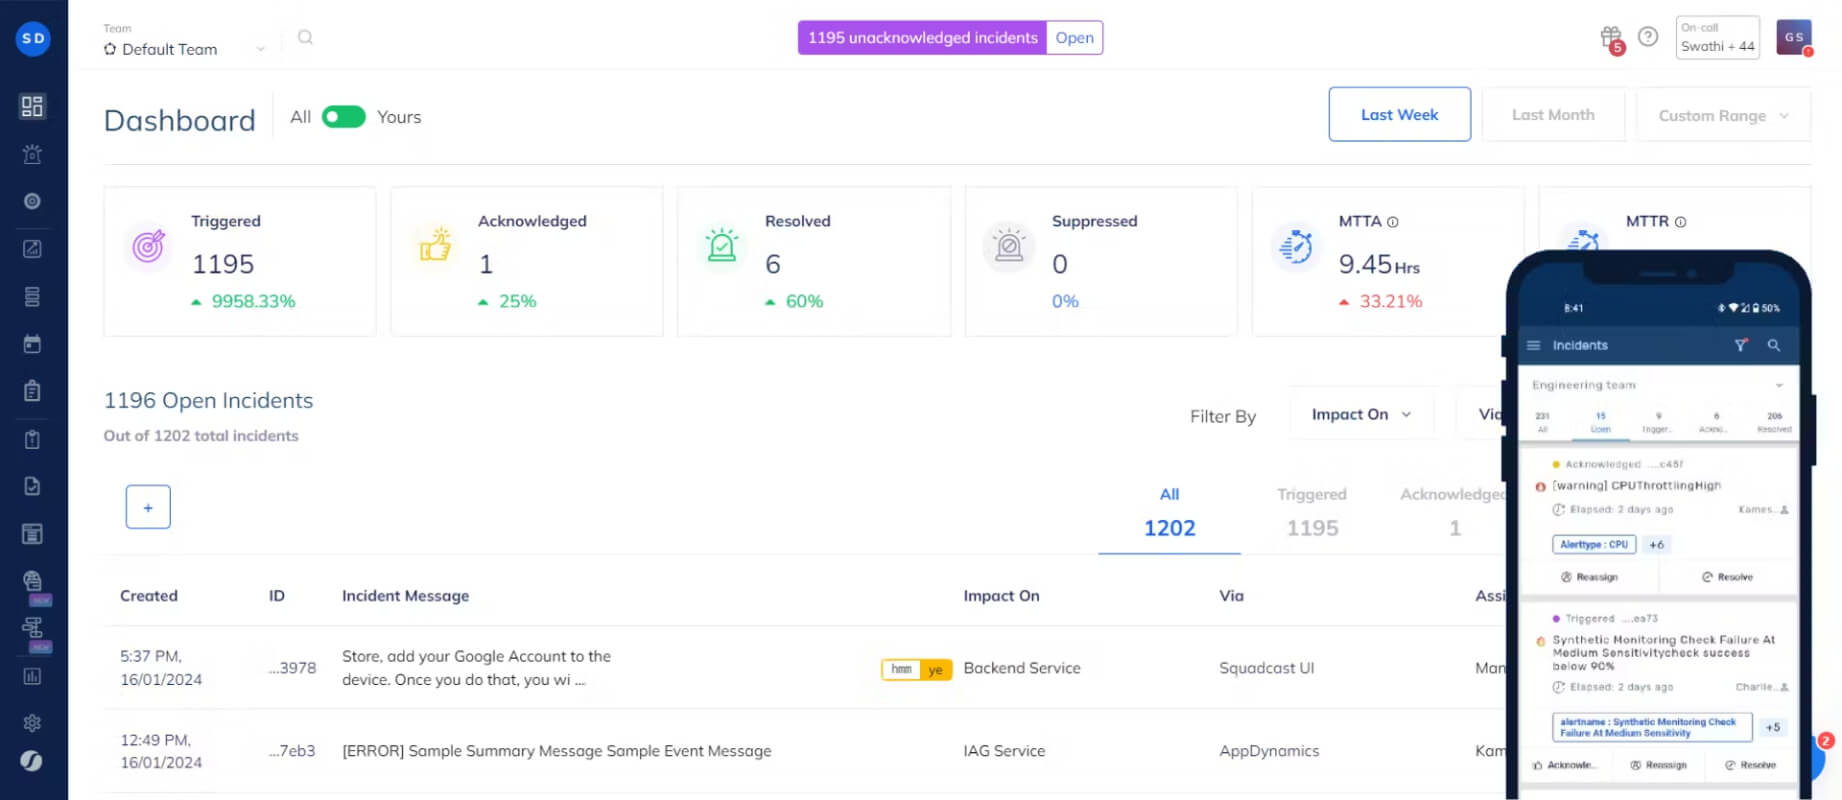Click the MTTA info icon
1842x800 pixels.
pos(1392,222)
